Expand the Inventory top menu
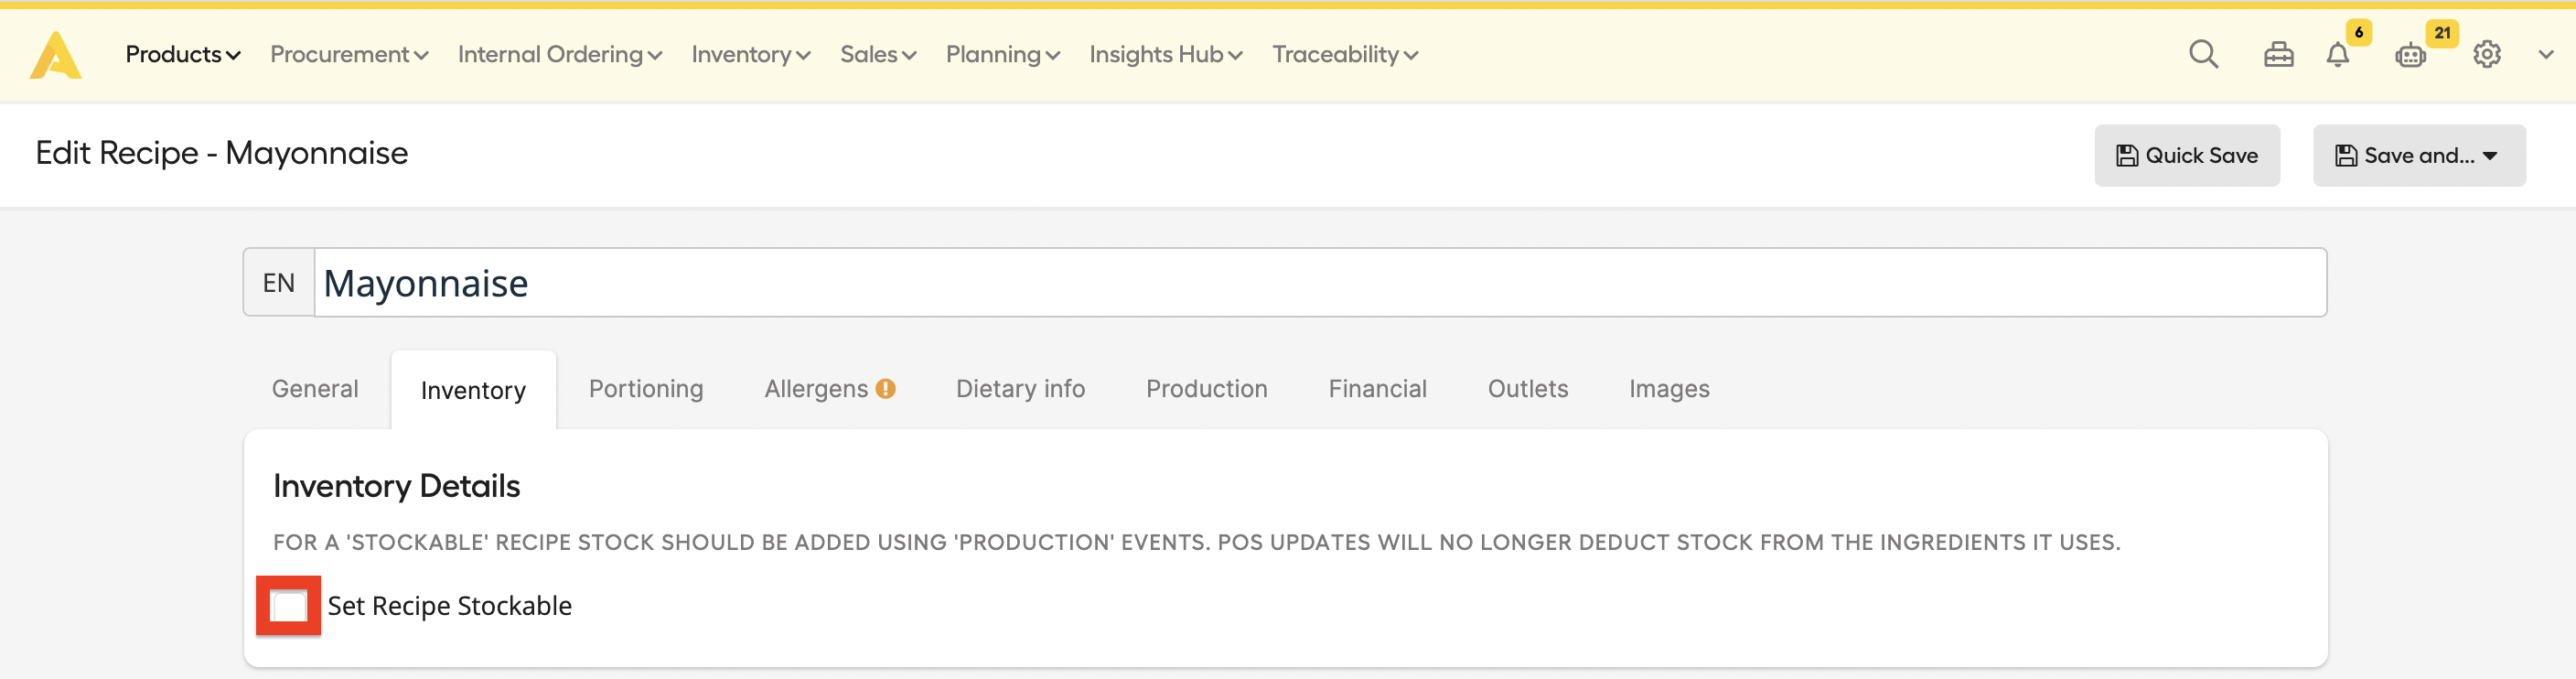Image resolution: width=2576 pixels, height=679 pixels. 751,54
